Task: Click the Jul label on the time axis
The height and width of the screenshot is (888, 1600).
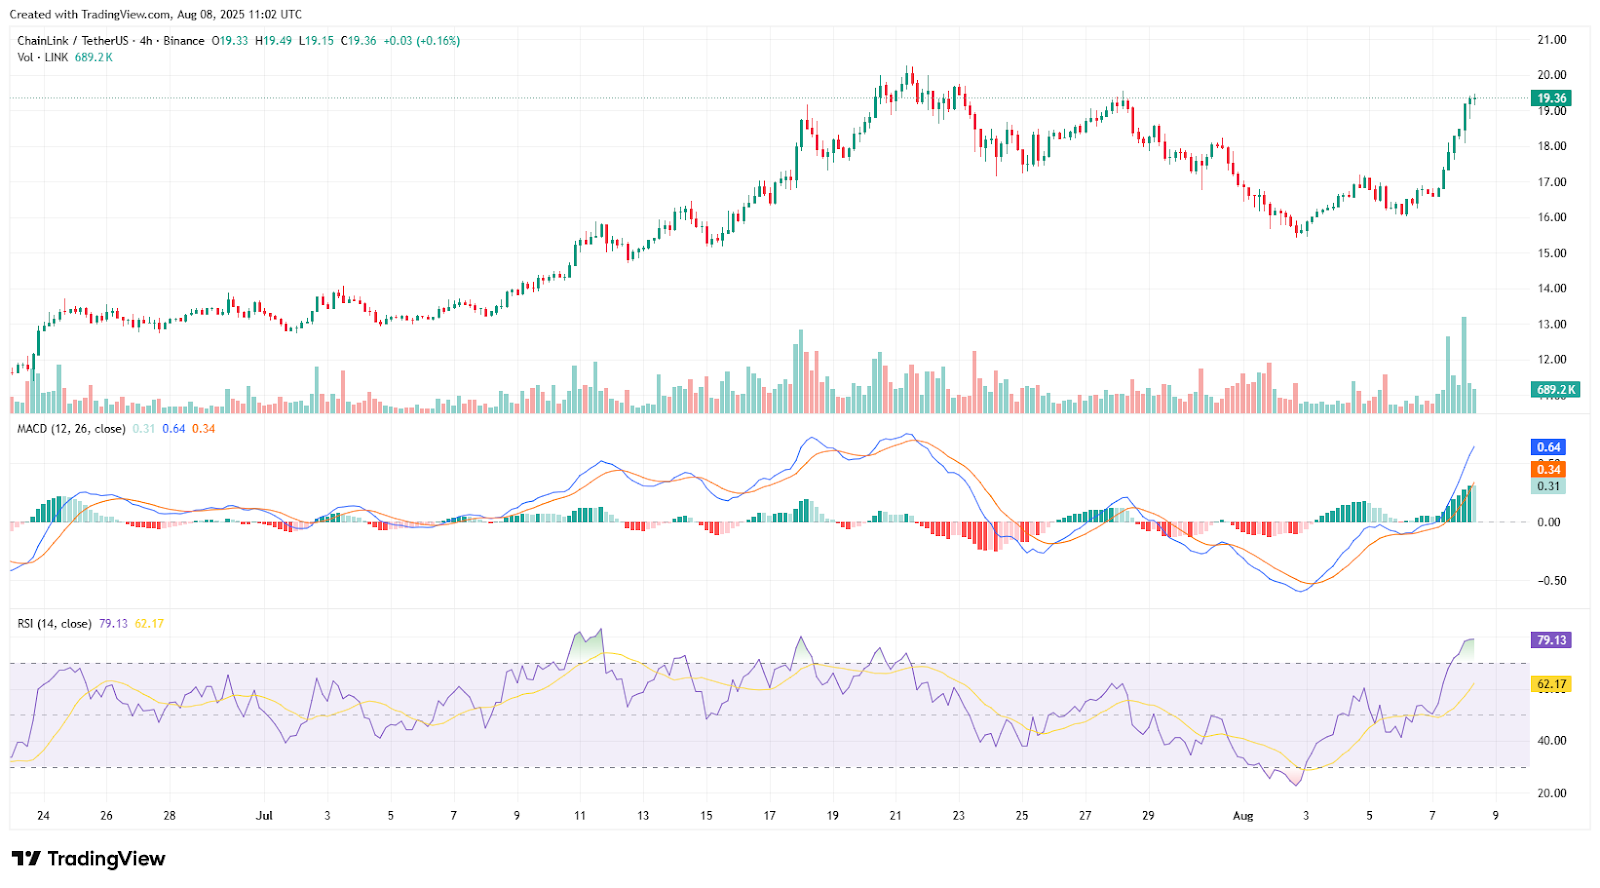Action: (x=264, y=816)
